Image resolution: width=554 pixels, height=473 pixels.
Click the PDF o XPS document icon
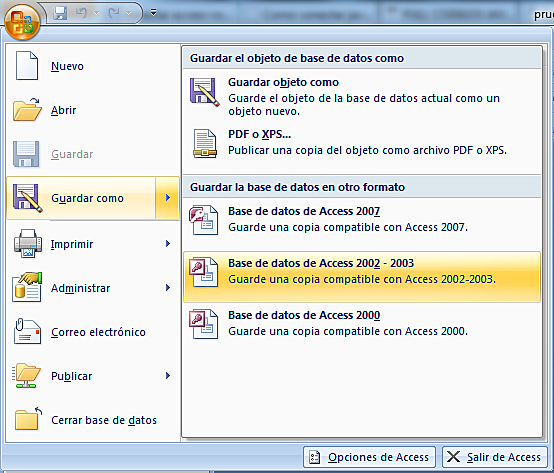pyautogui.click(x=205, y=143)
